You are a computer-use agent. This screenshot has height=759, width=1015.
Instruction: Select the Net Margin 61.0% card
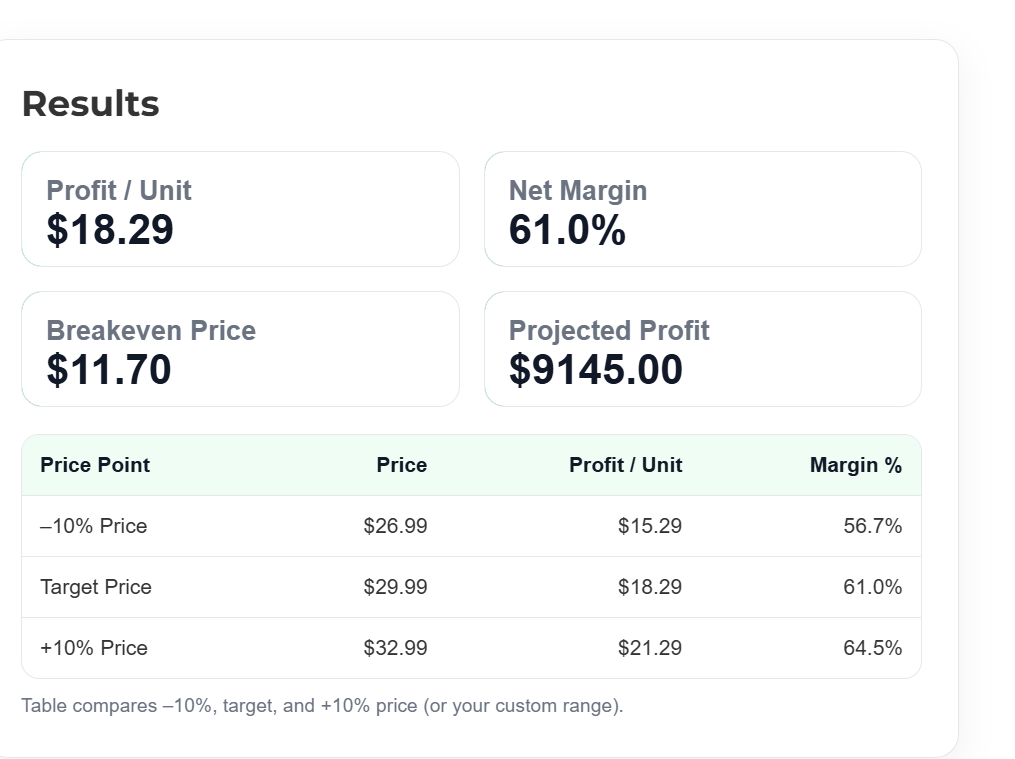(x=702, y=209)
